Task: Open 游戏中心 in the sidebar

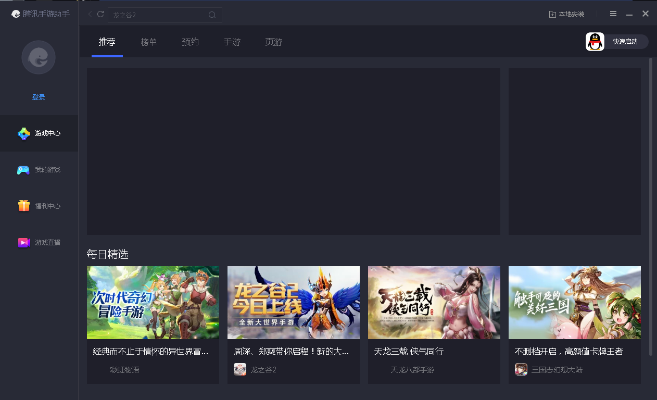Action: (x=39, y=133)
